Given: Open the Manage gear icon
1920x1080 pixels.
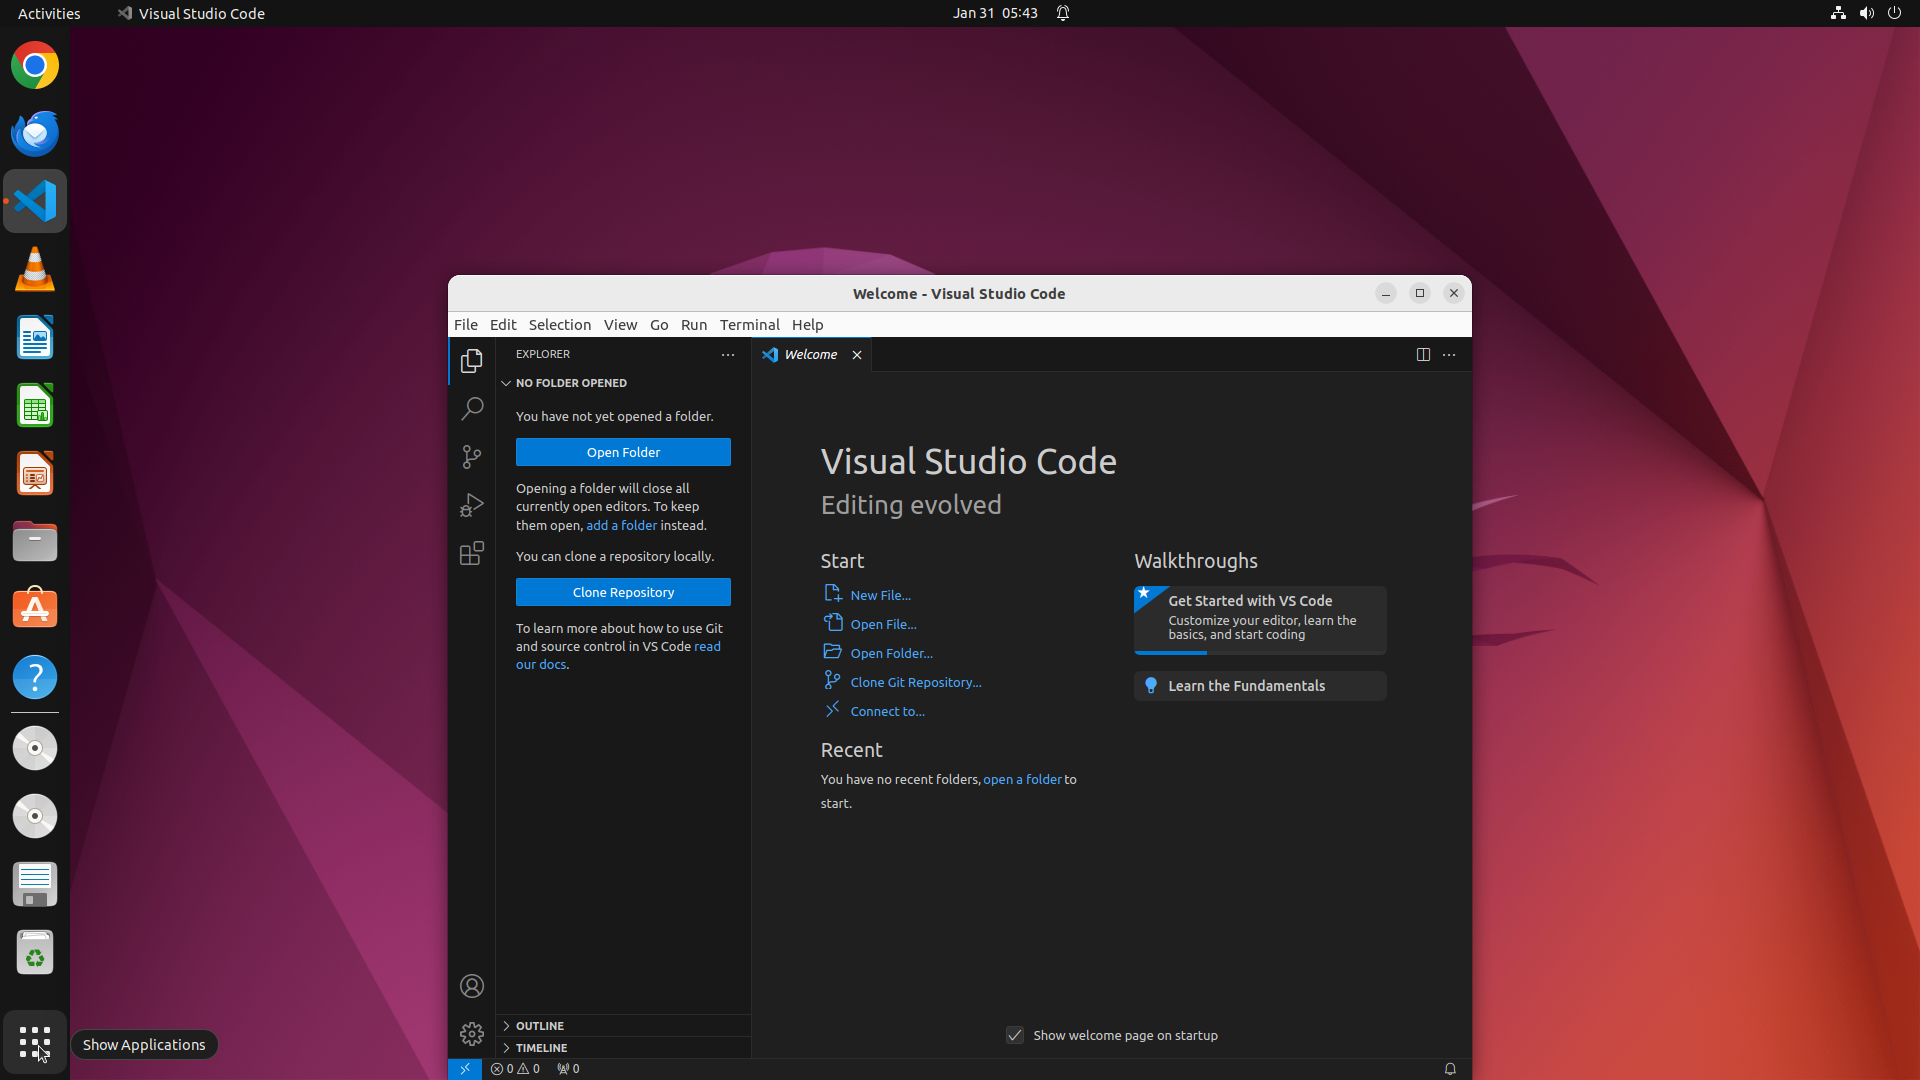Looking at the screenshot, I should coord(471,1033).
